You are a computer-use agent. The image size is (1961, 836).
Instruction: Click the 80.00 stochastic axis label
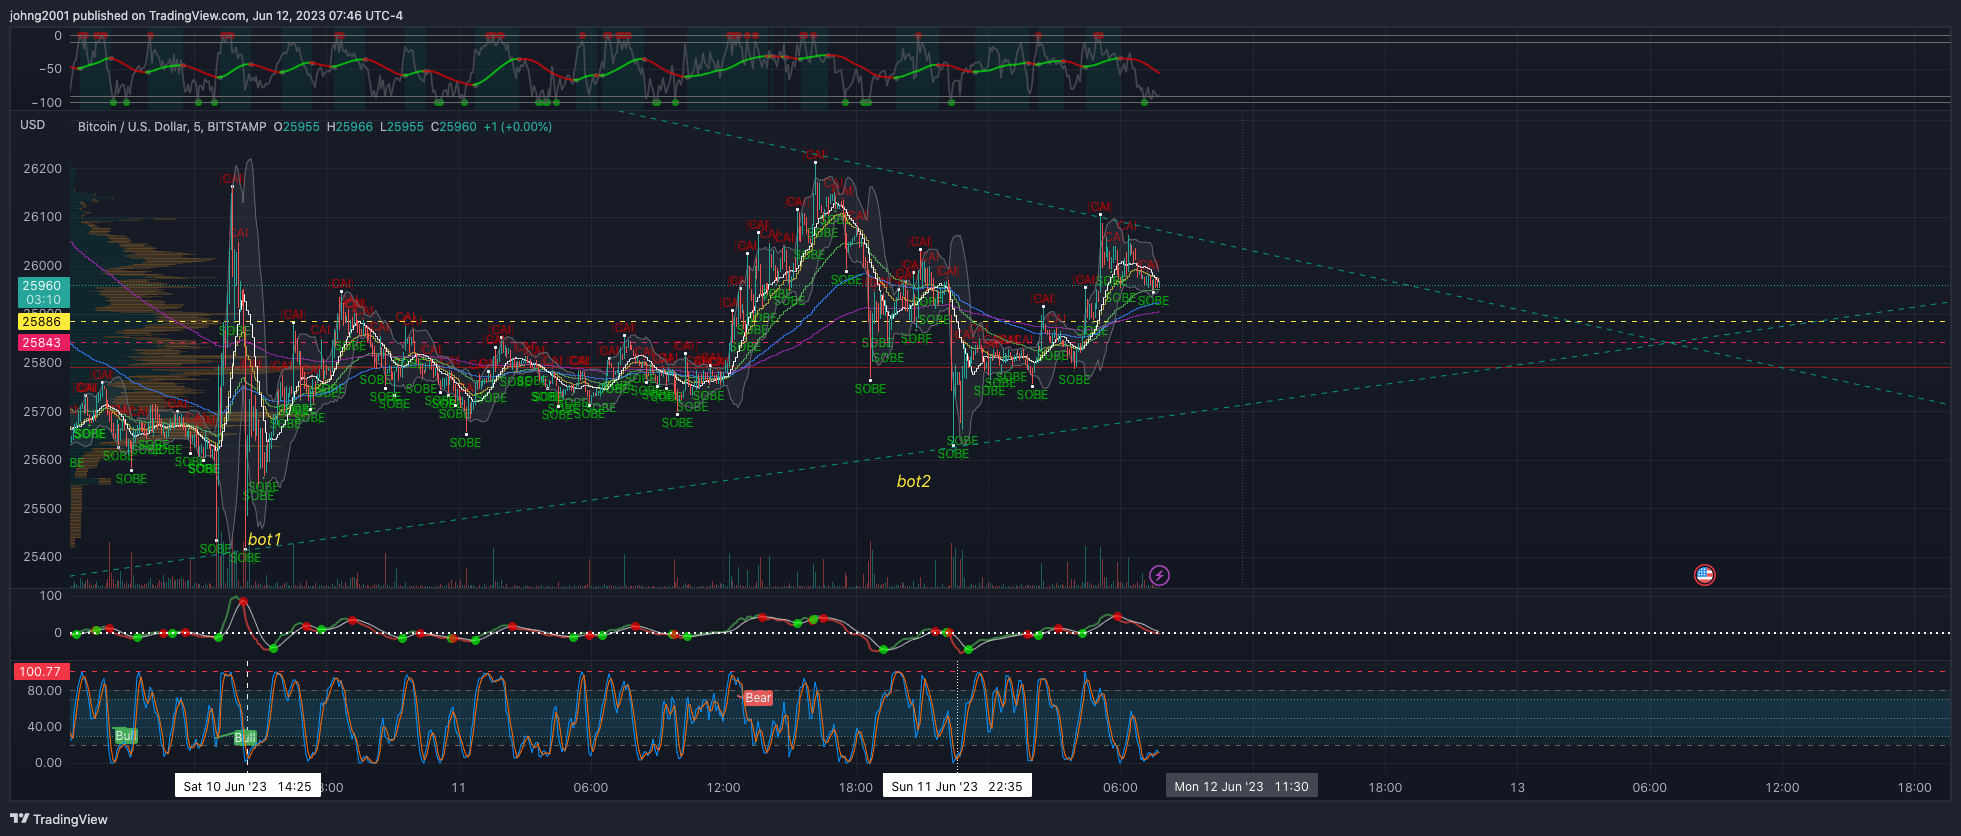[x=44, y=691]
